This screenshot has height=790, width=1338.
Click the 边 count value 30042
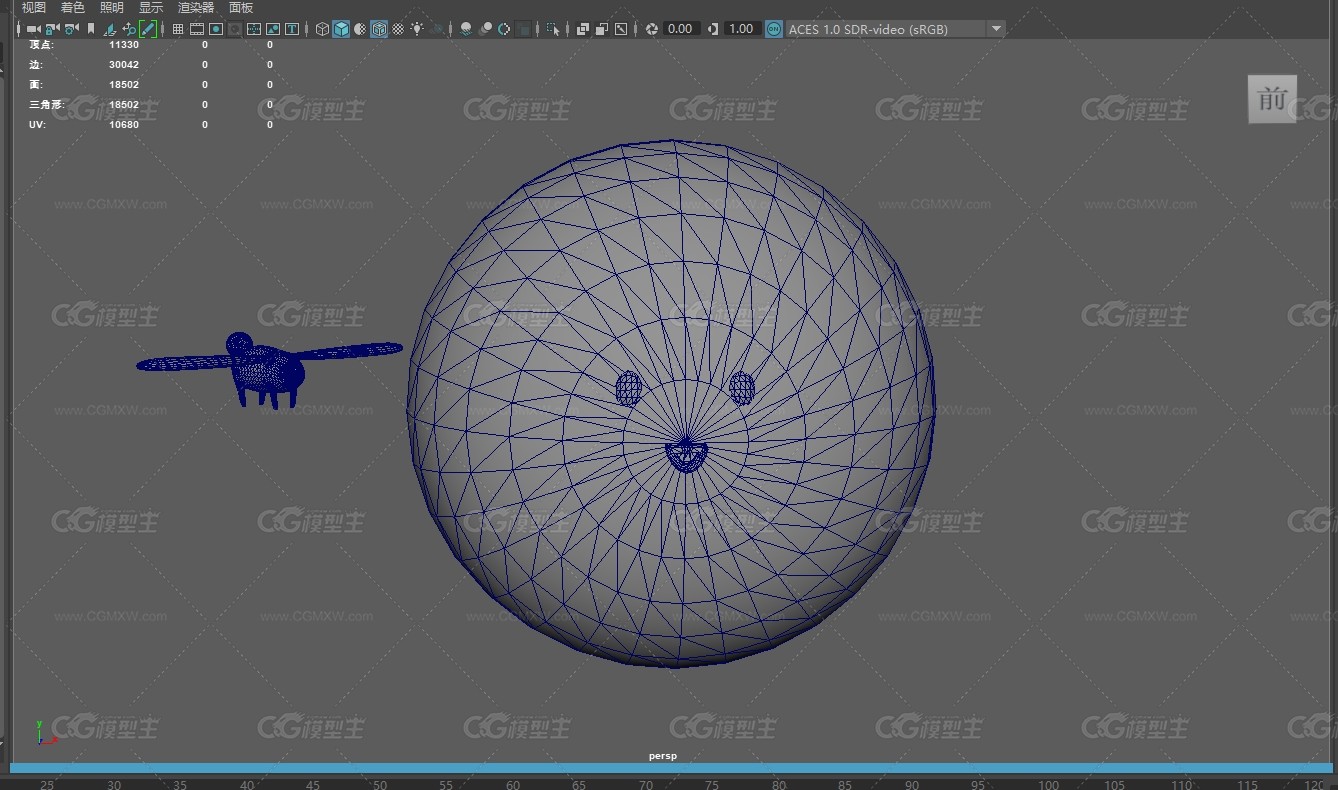124,65
